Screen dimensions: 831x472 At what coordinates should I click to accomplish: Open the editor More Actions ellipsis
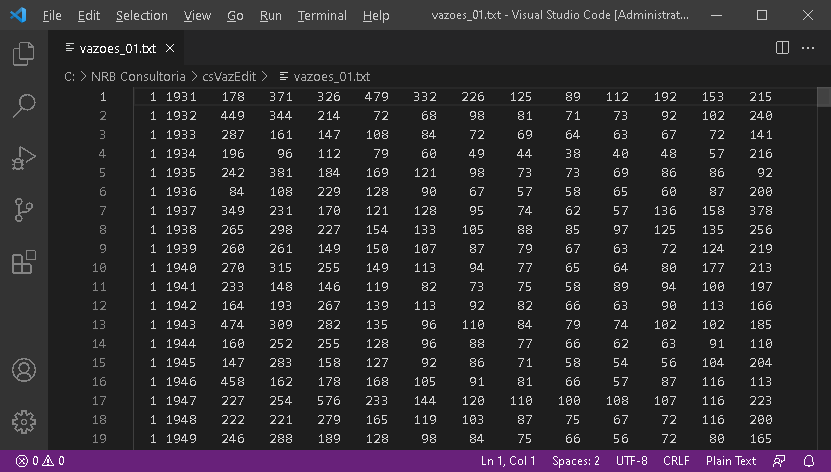[x=808, y=48]
